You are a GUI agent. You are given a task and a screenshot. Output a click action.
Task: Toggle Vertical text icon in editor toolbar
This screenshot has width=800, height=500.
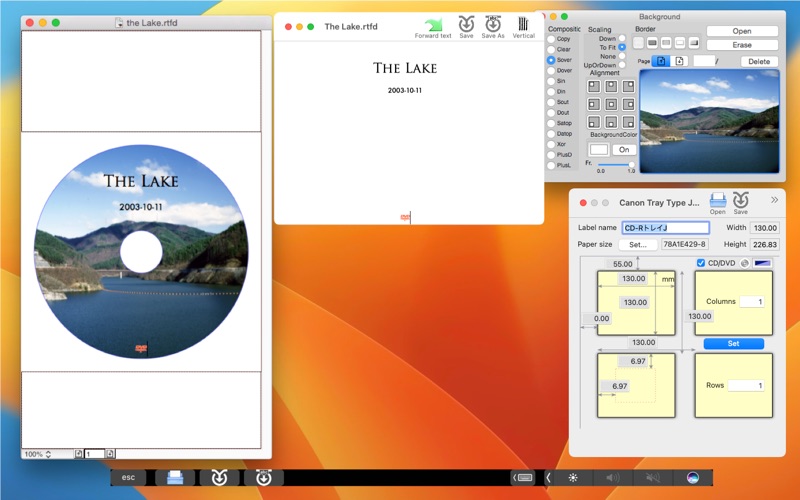[523, 24]
